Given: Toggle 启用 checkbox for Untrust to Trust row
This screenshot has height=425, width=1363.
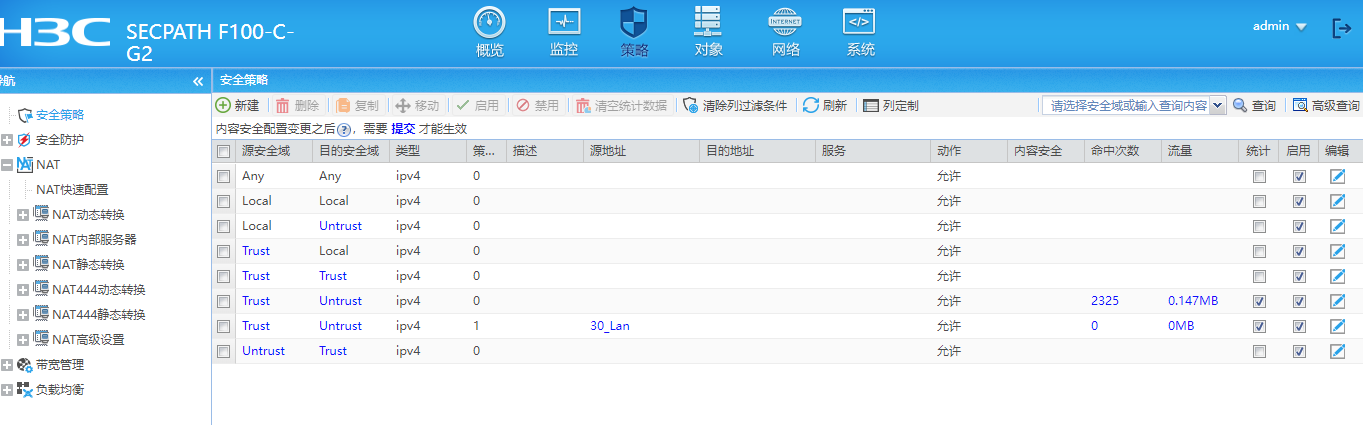Looking at the screenshot, I should point(1299,351).
